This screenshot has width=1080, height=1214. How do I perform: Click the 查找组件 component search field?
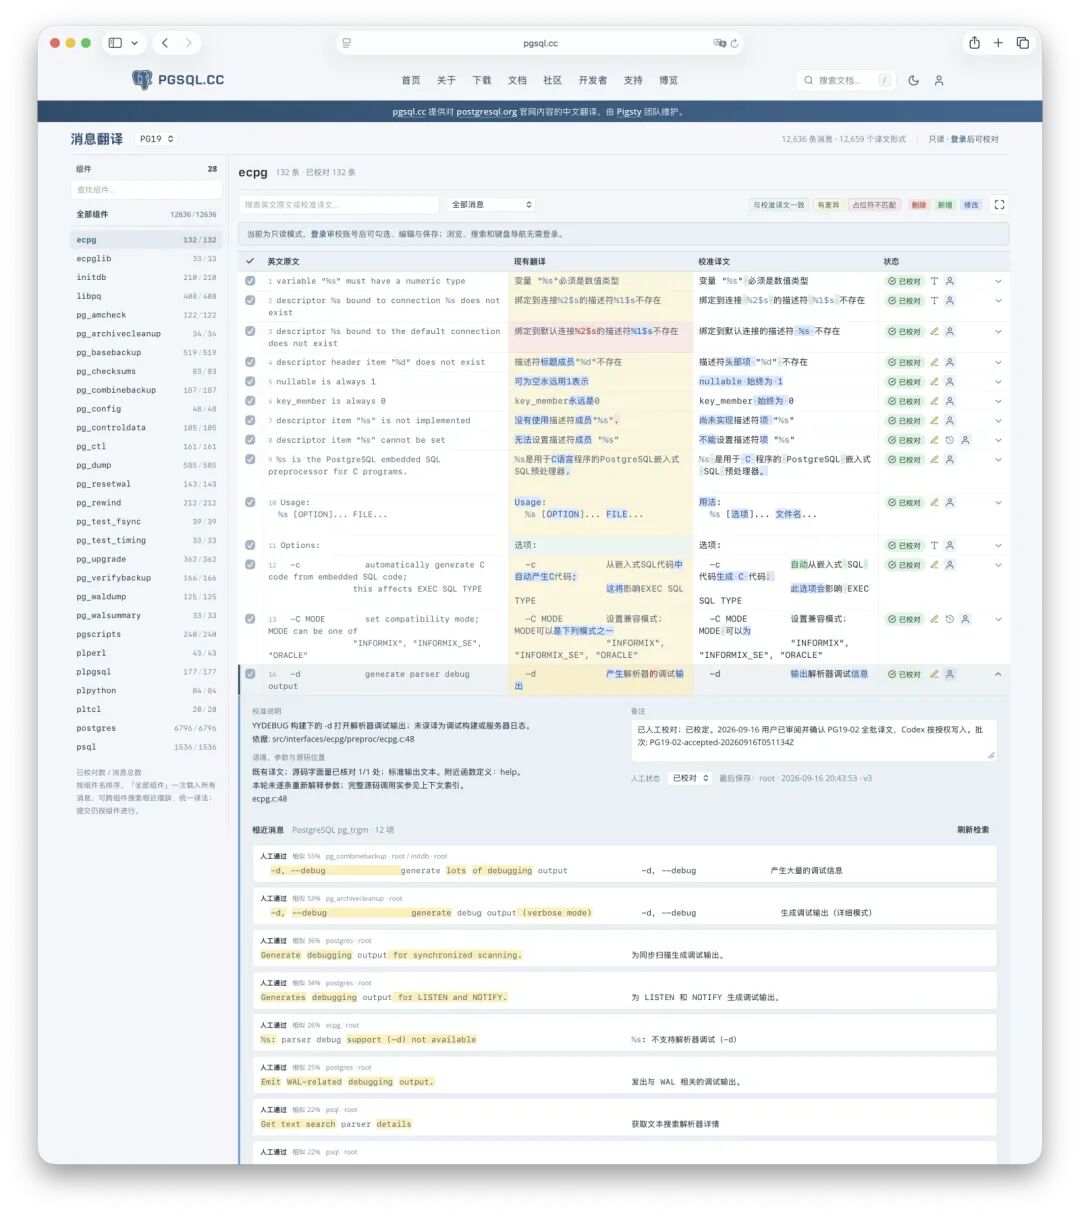point(146,190)
